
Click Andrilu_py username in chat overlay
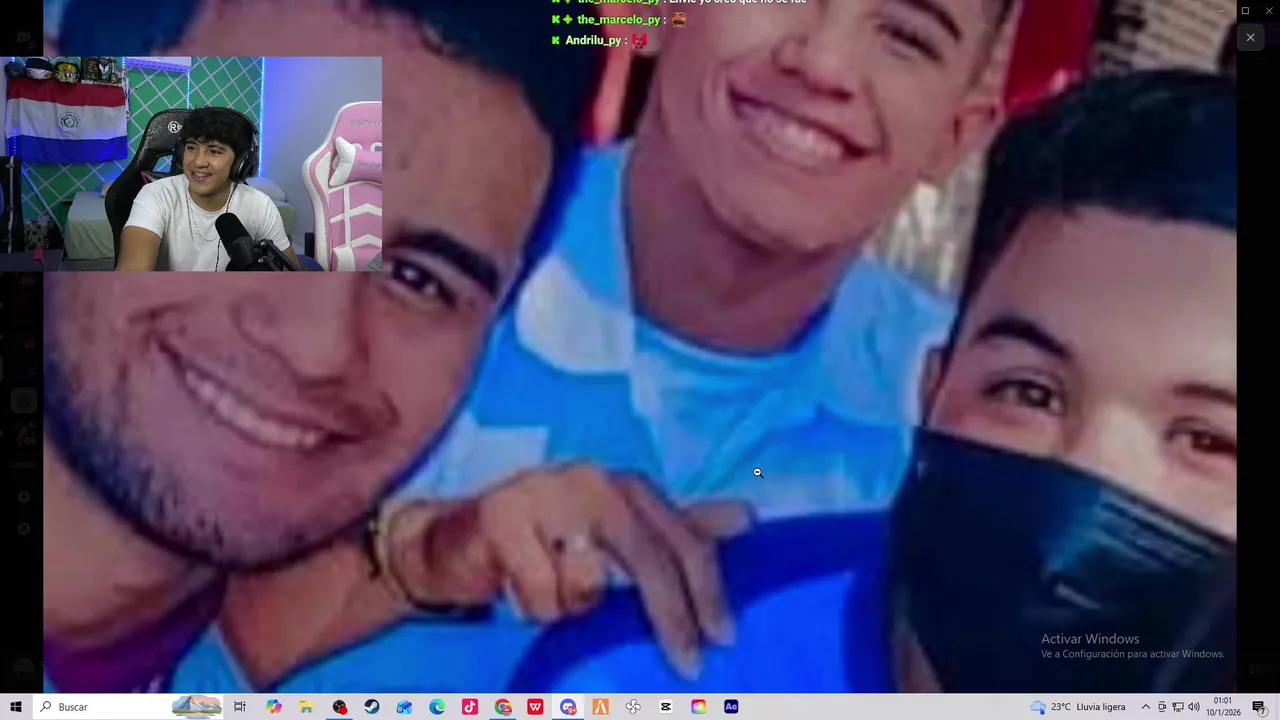(x=595, y=40)
